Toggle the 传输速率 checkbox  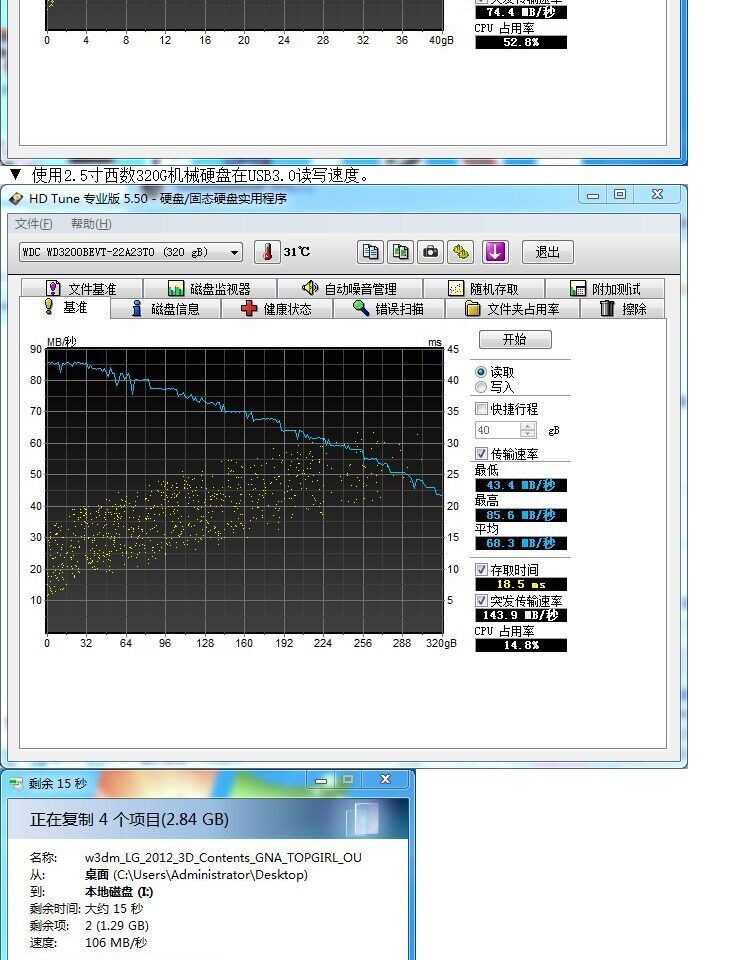[x=482, y=454]
